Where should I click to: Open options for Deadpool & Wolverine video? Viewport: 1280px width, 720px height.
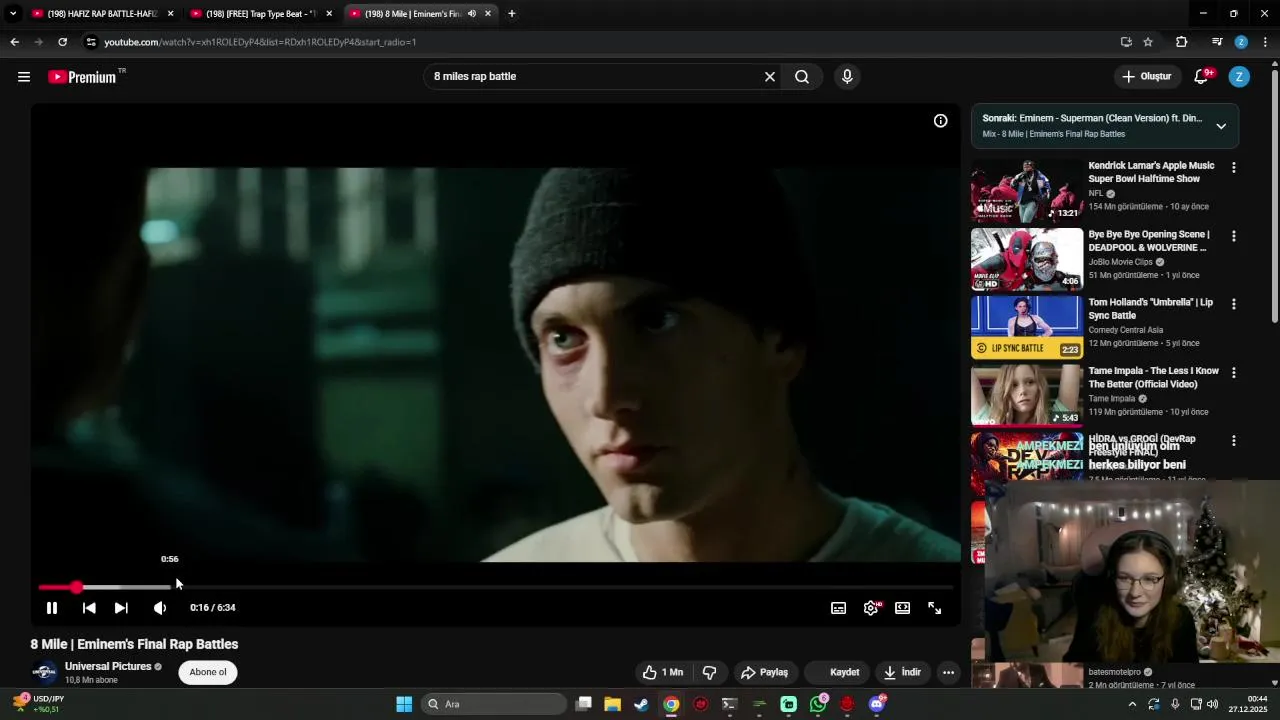pyautogui.click(x=1234, y=236)
